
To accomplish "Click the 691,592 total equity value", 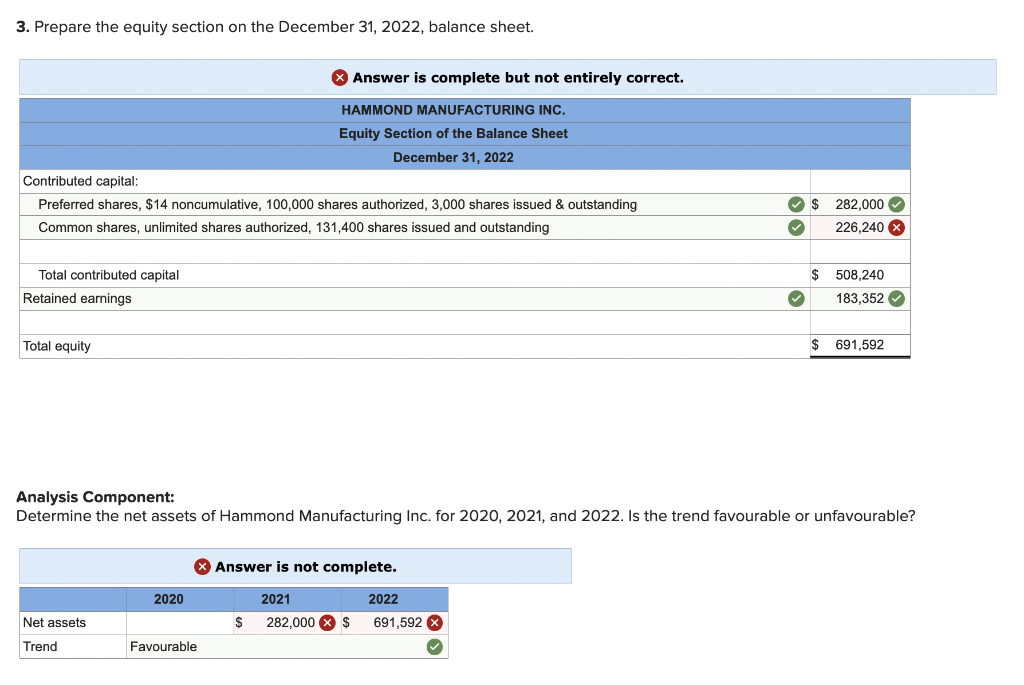I will pyautogui.click(x=859, y=345).
